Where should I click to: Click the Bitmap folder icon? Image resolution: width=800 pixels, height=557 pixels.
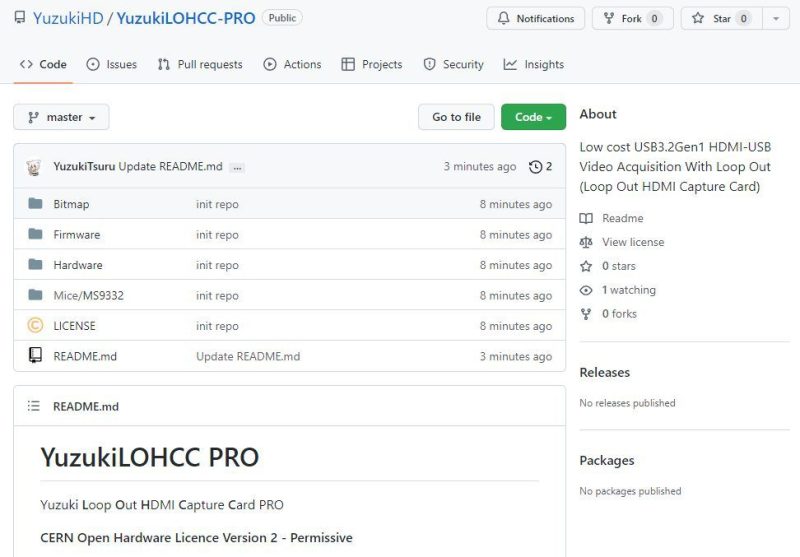click(x=35, y=204)
